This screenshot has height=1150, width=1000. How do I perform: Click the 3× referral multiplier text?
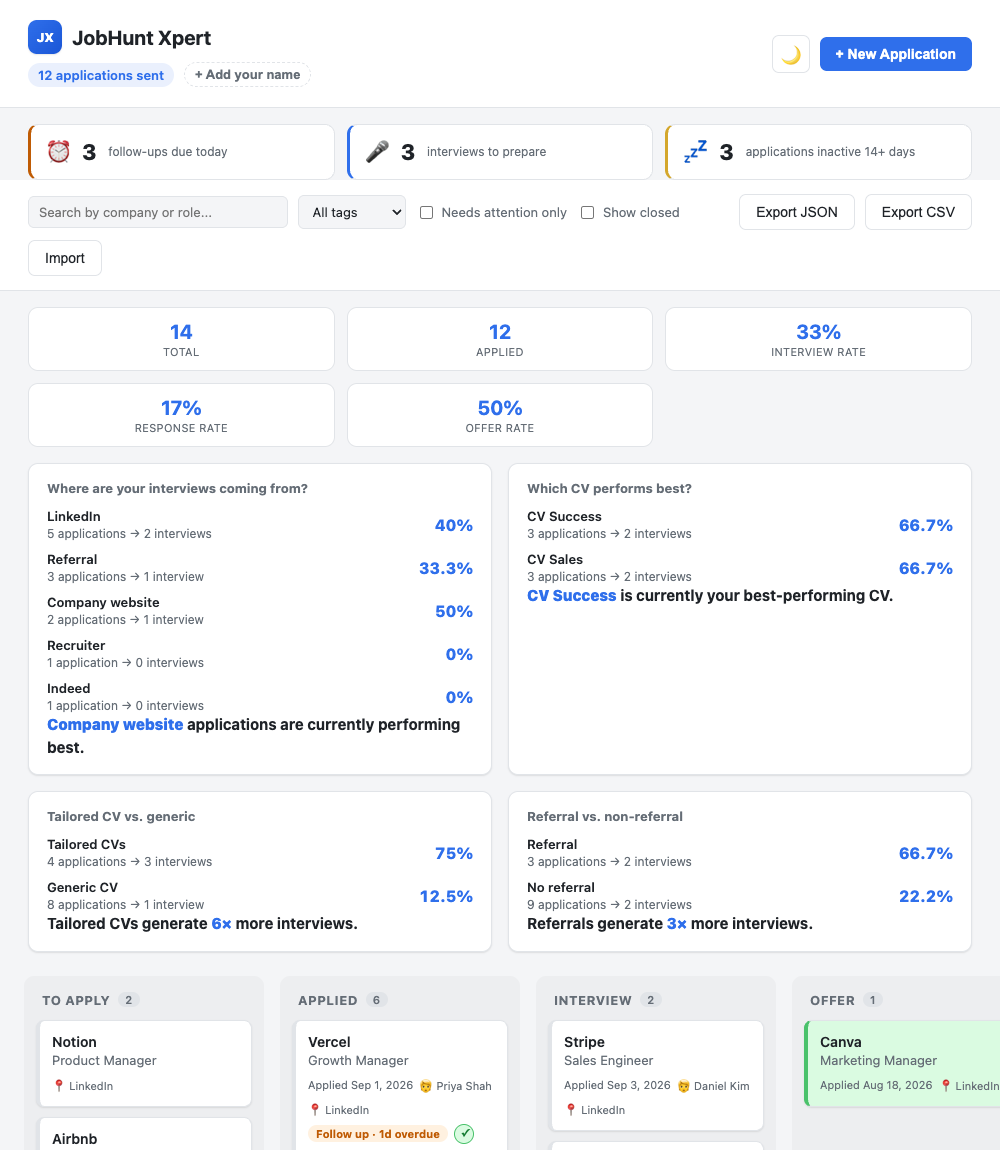(x=676, y=923)
